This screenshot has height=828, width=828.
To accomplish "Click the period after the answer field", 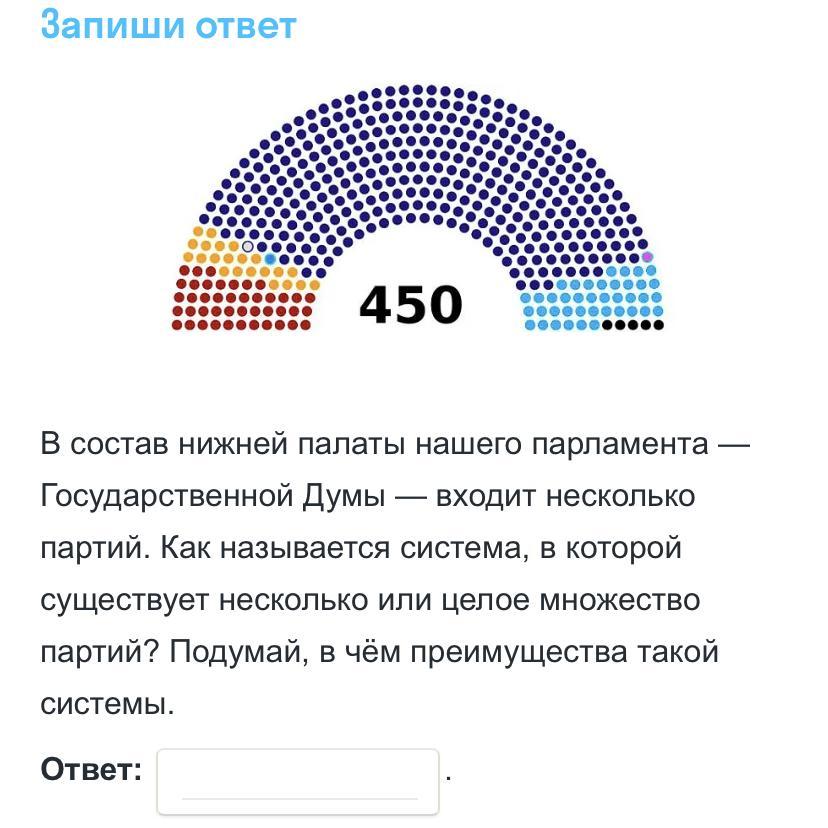I will (450, 776).
